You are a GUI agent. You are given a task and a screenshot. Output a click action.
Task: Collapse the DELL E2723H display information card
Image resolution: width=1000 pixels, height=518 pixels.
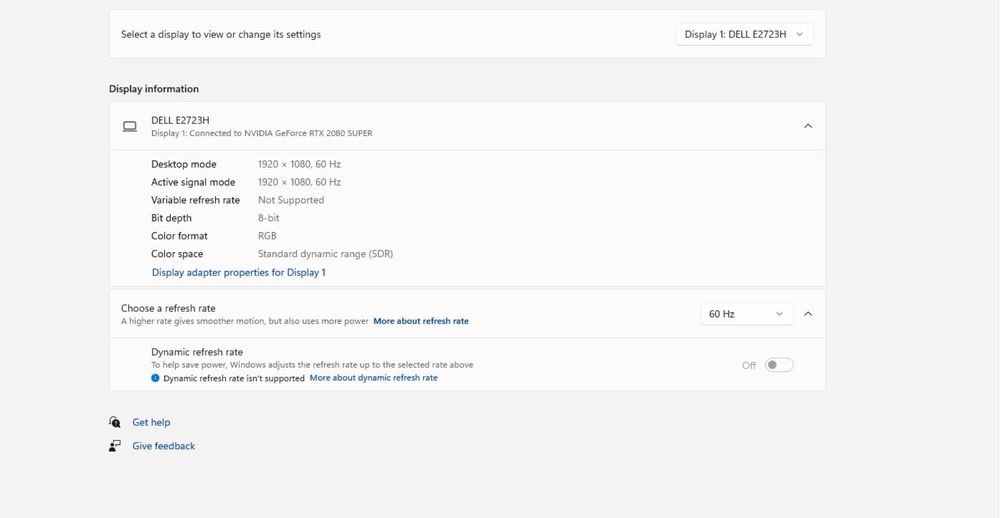808,126
